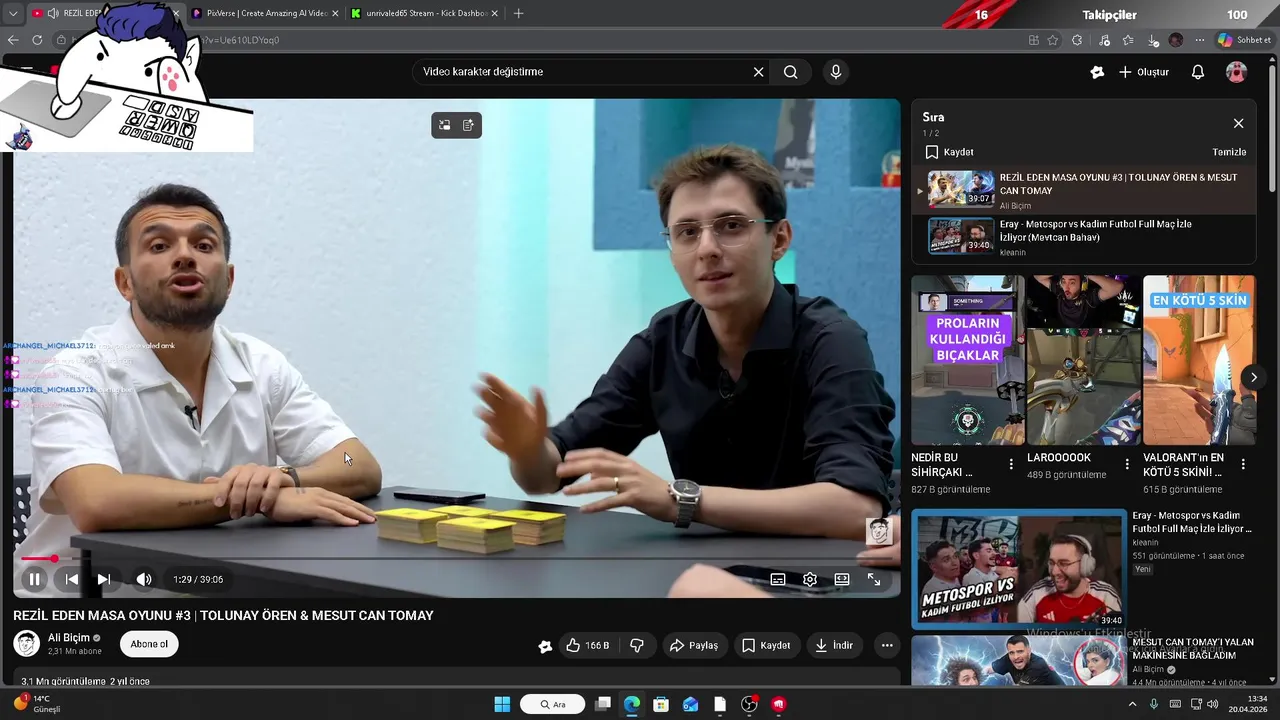The width and height of the screenshot is (1280, 720).
Task: Subscribe with the Abone ol button
Action: (149, 644)
